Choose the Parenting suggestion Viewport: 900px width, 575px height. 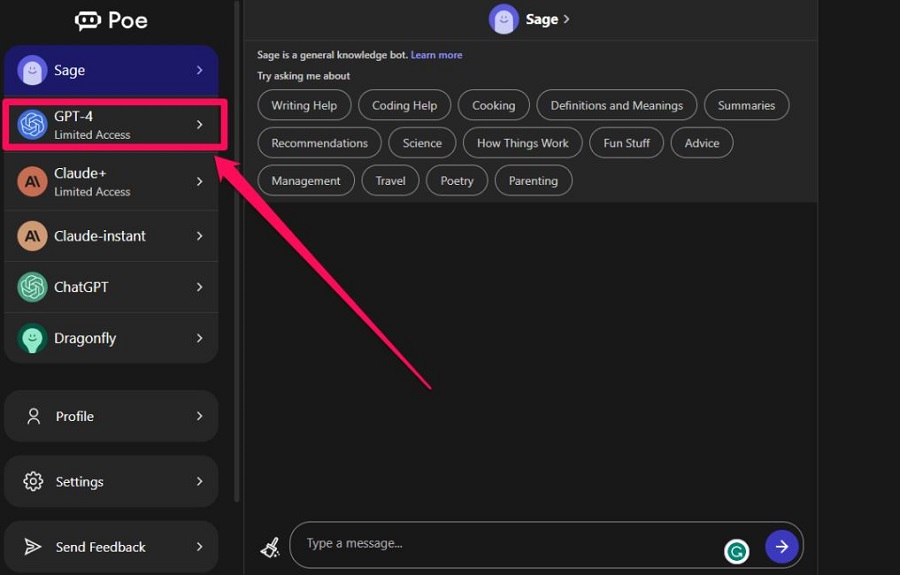(533, 181)
